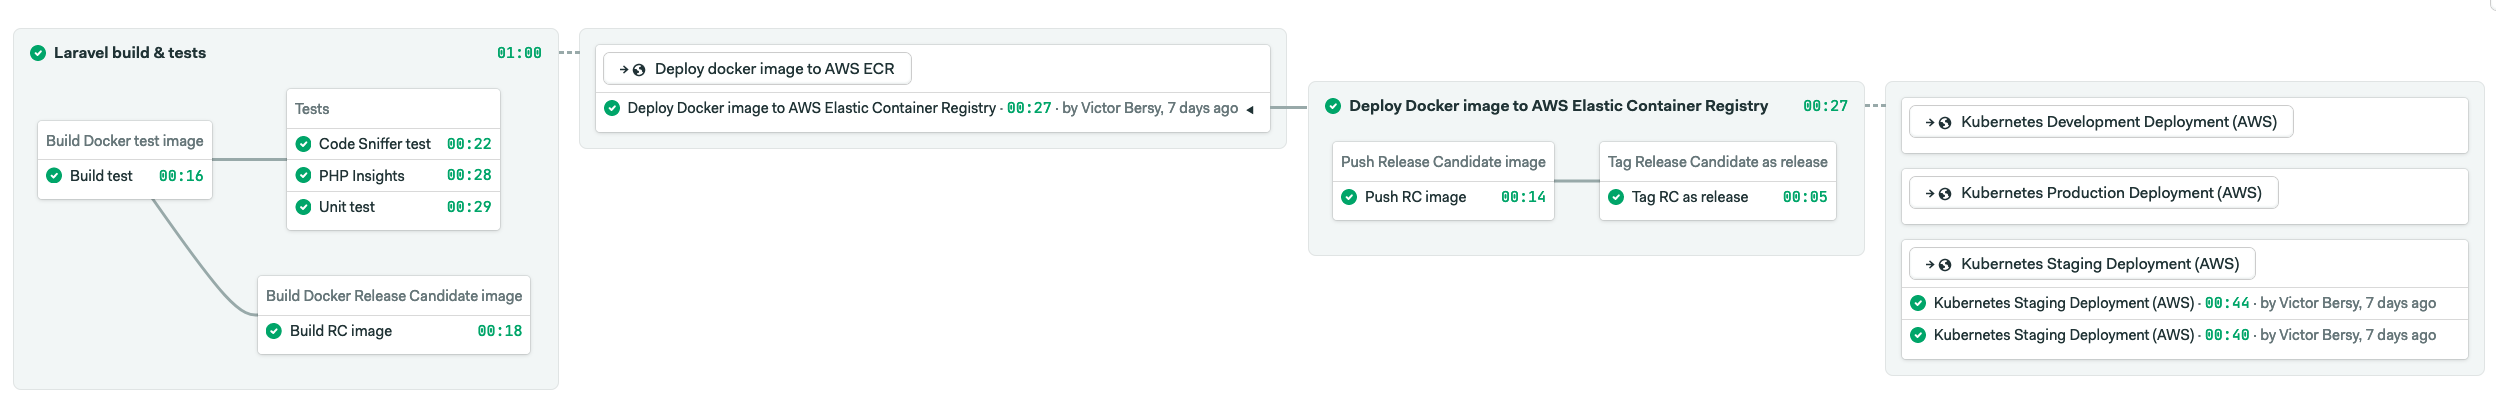
Task: Open the Push RC image job
Action: click(x=1415, y=197)
